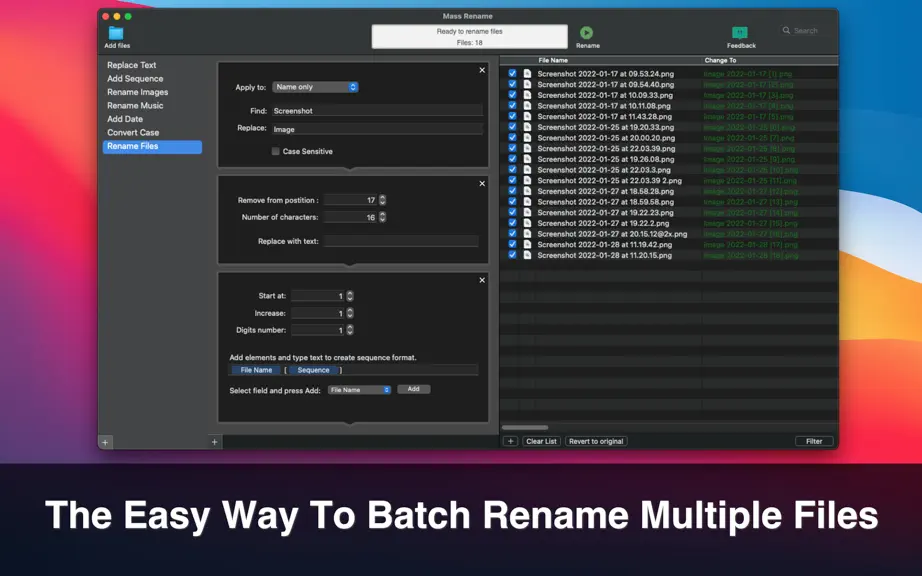
Task: Click the Sequence token in format field
Action: pyautogui.click(x=313, y=370)
